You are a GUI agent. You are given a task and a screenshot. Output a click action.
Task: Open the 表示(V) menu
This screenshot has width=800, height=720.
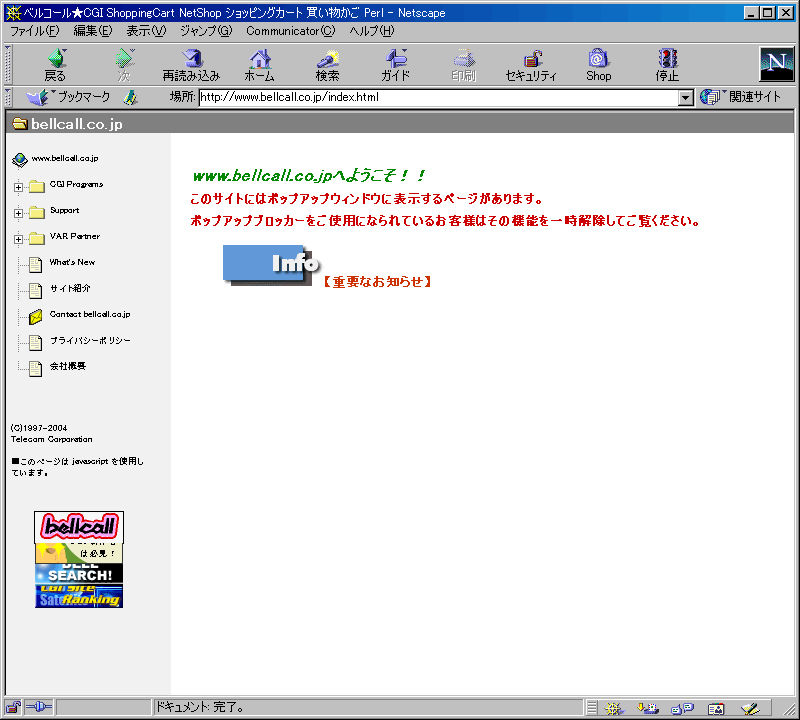tap(146, 31)
